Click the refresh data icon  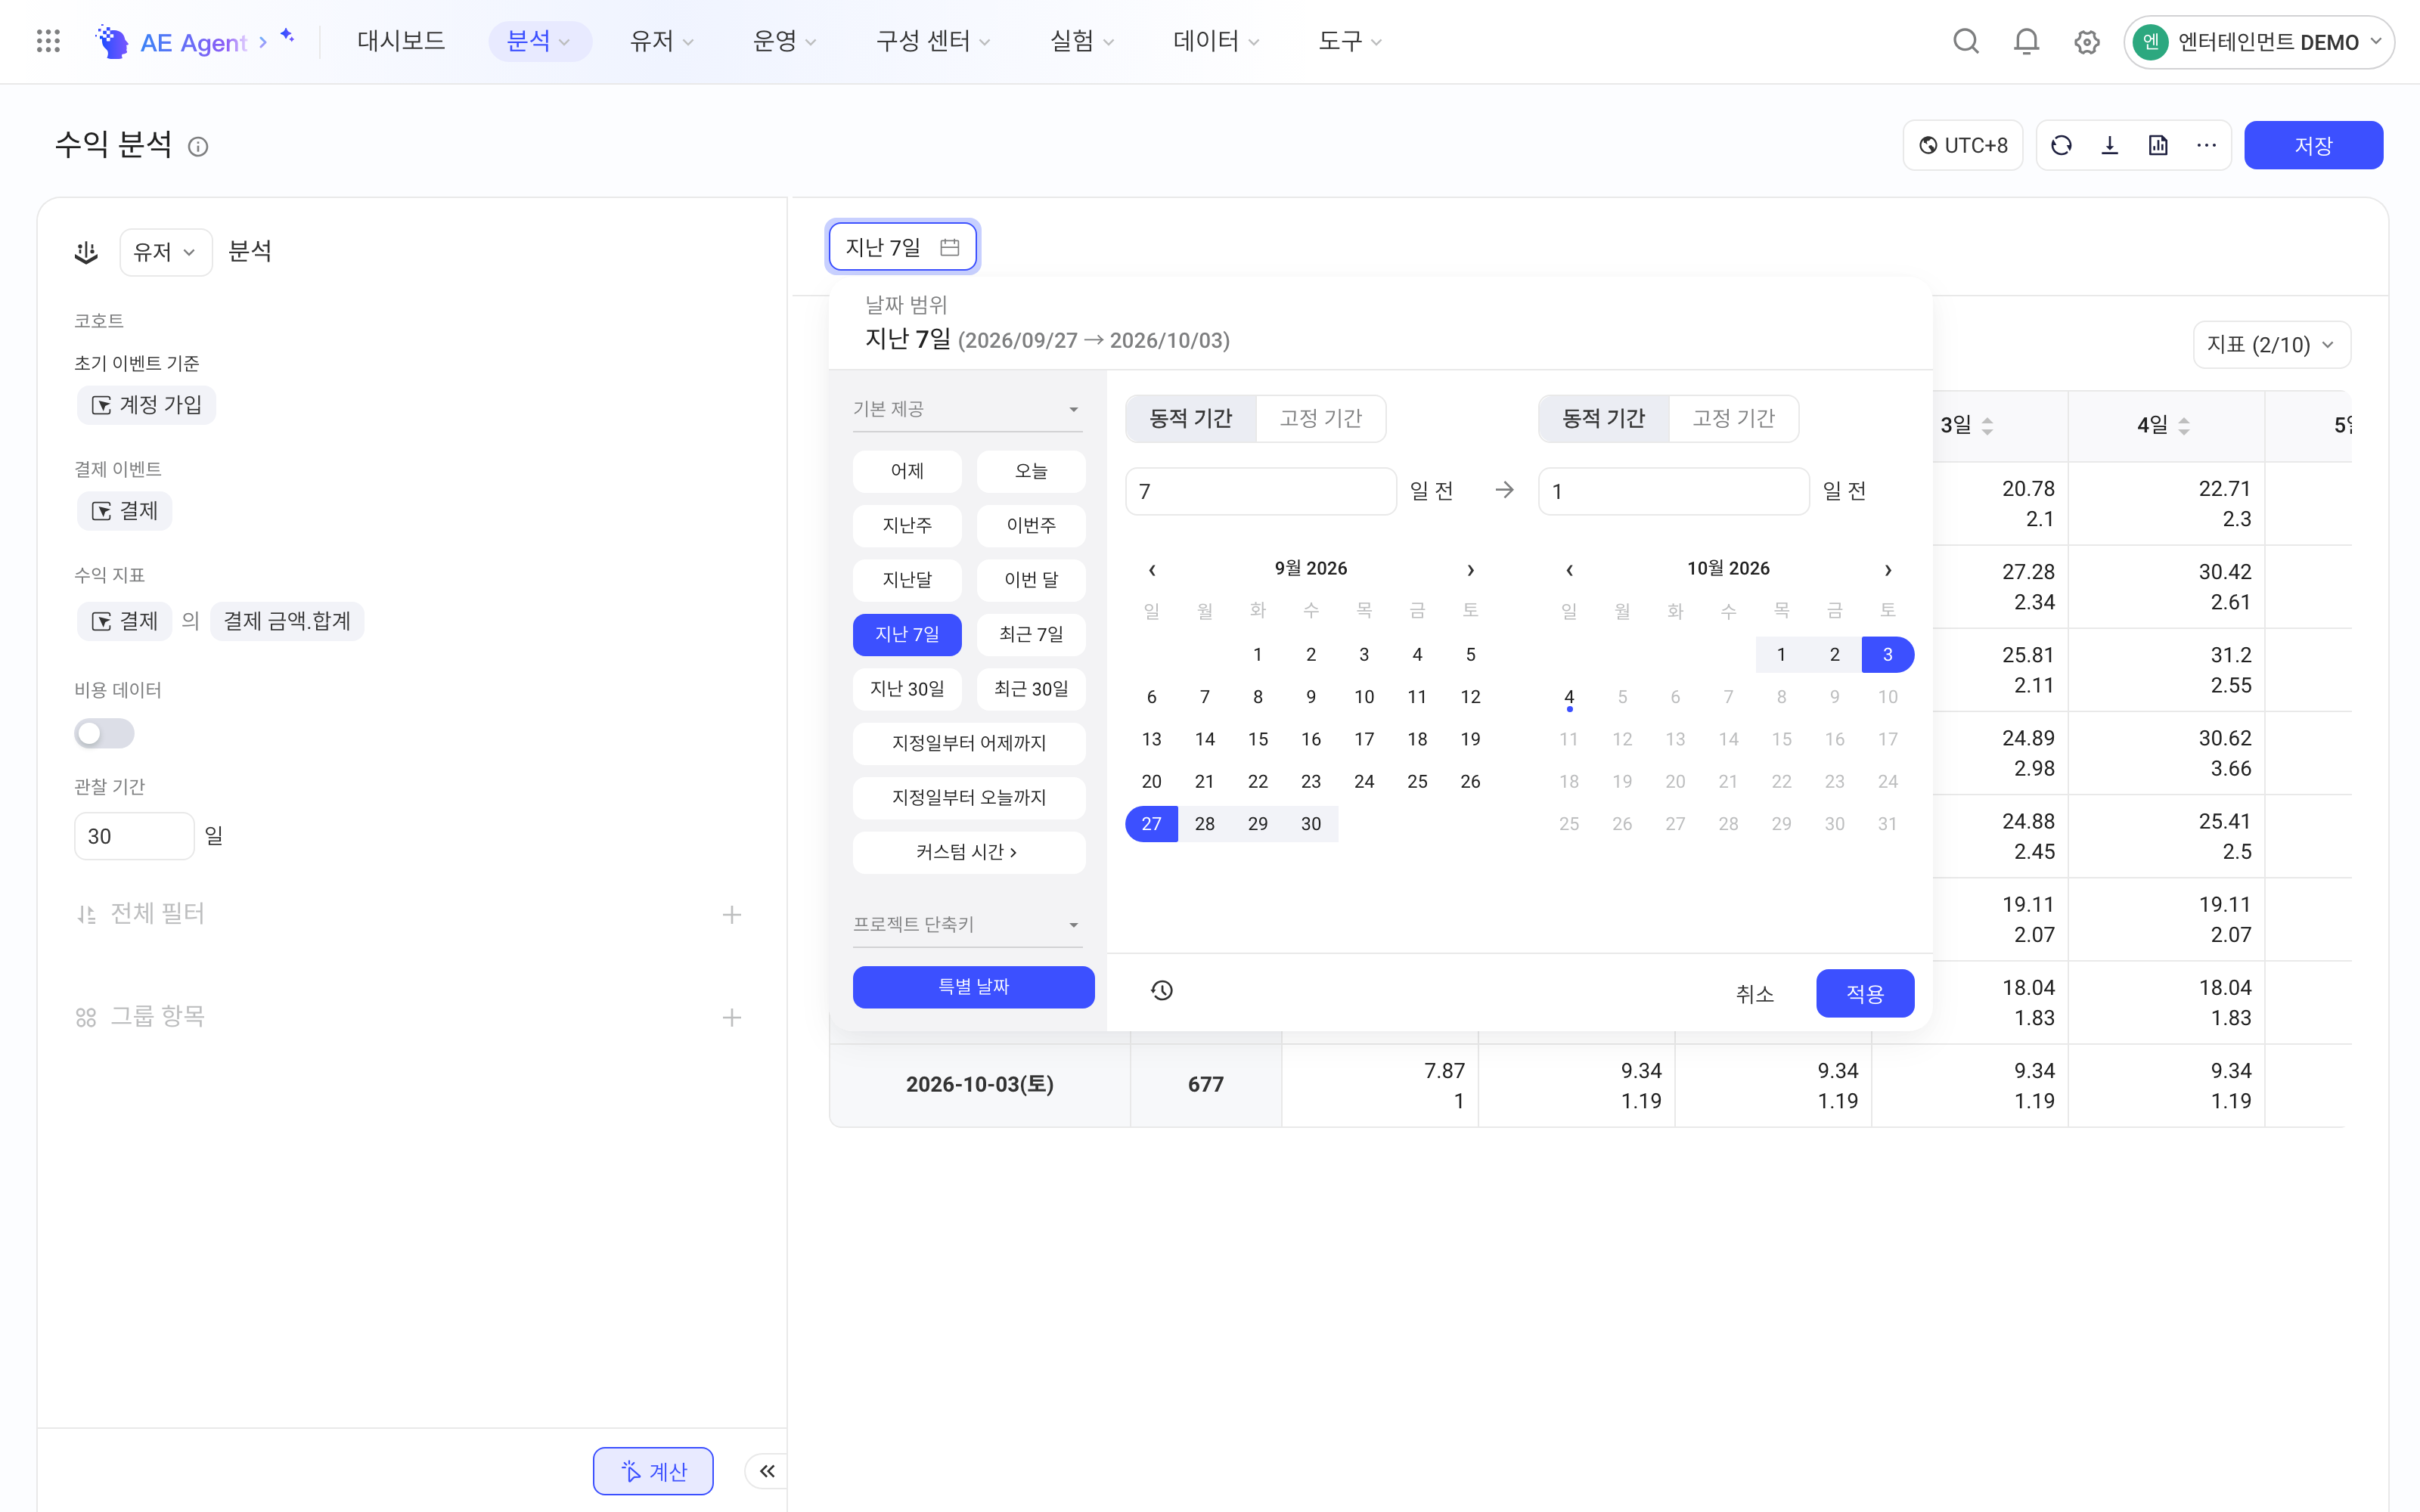[x=2061, y=145]
